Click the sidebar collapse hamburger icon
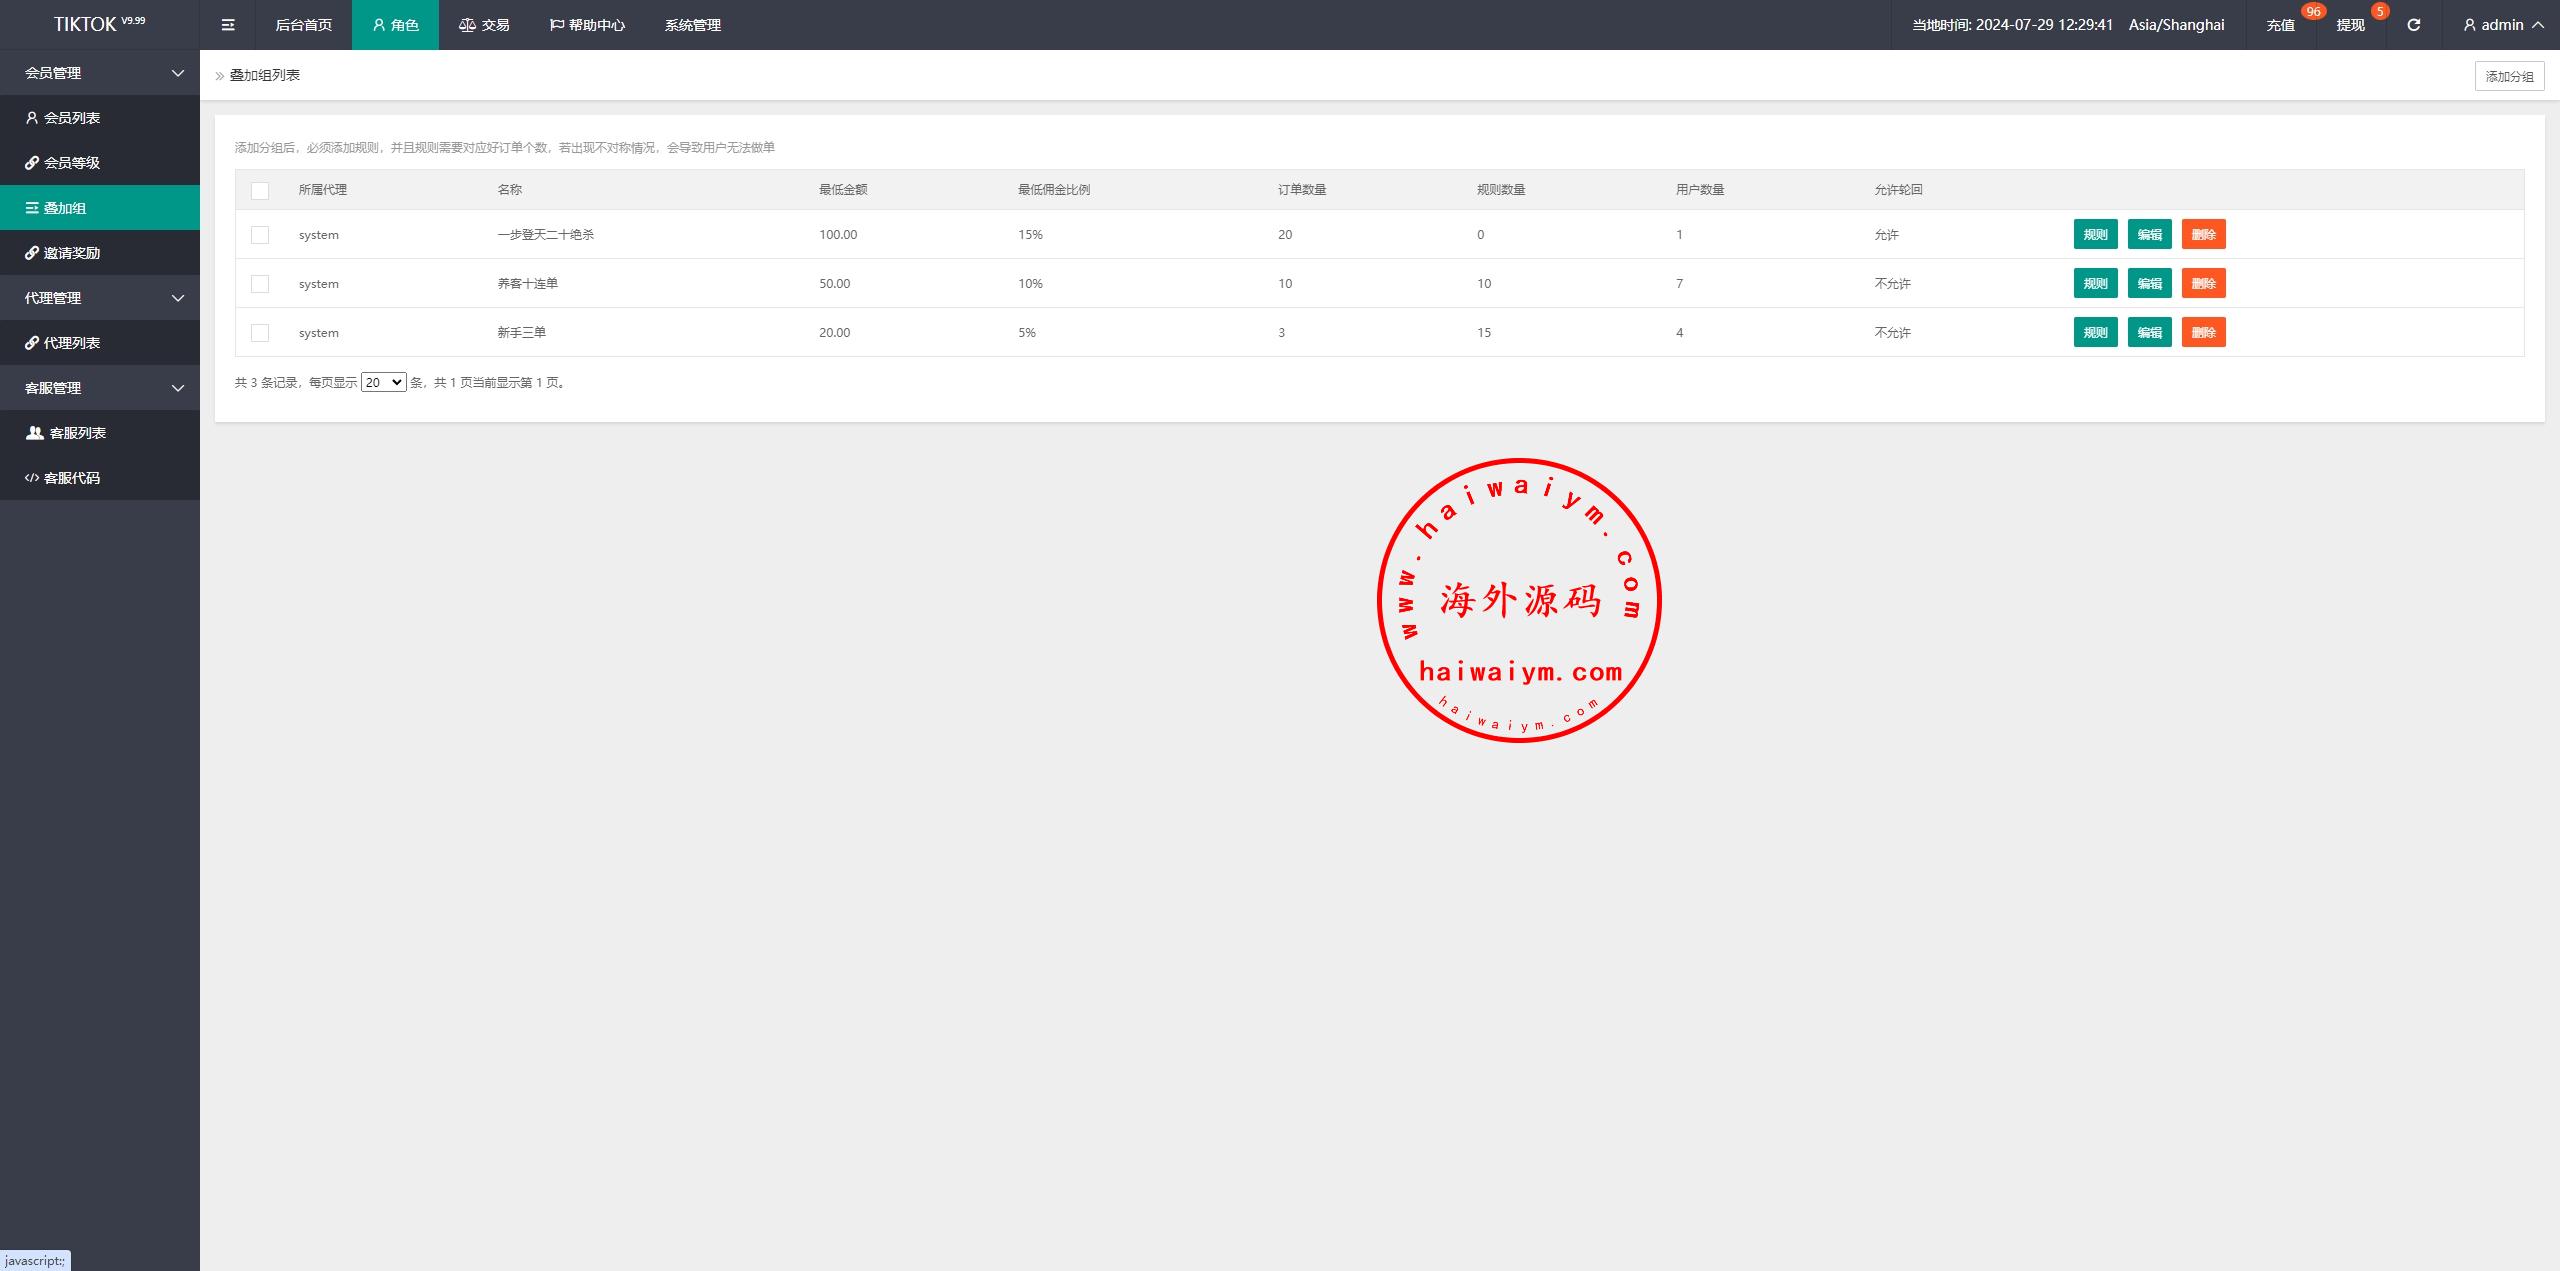The width and height of the screenshot is (2560, 1271). [228, 25]
